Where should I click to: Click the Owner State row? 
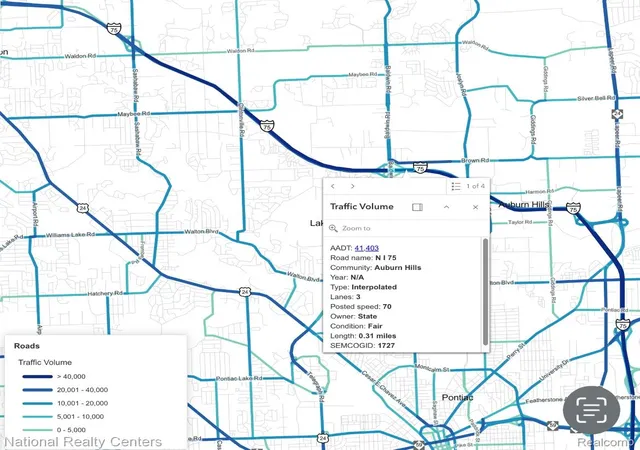point(353,316)
